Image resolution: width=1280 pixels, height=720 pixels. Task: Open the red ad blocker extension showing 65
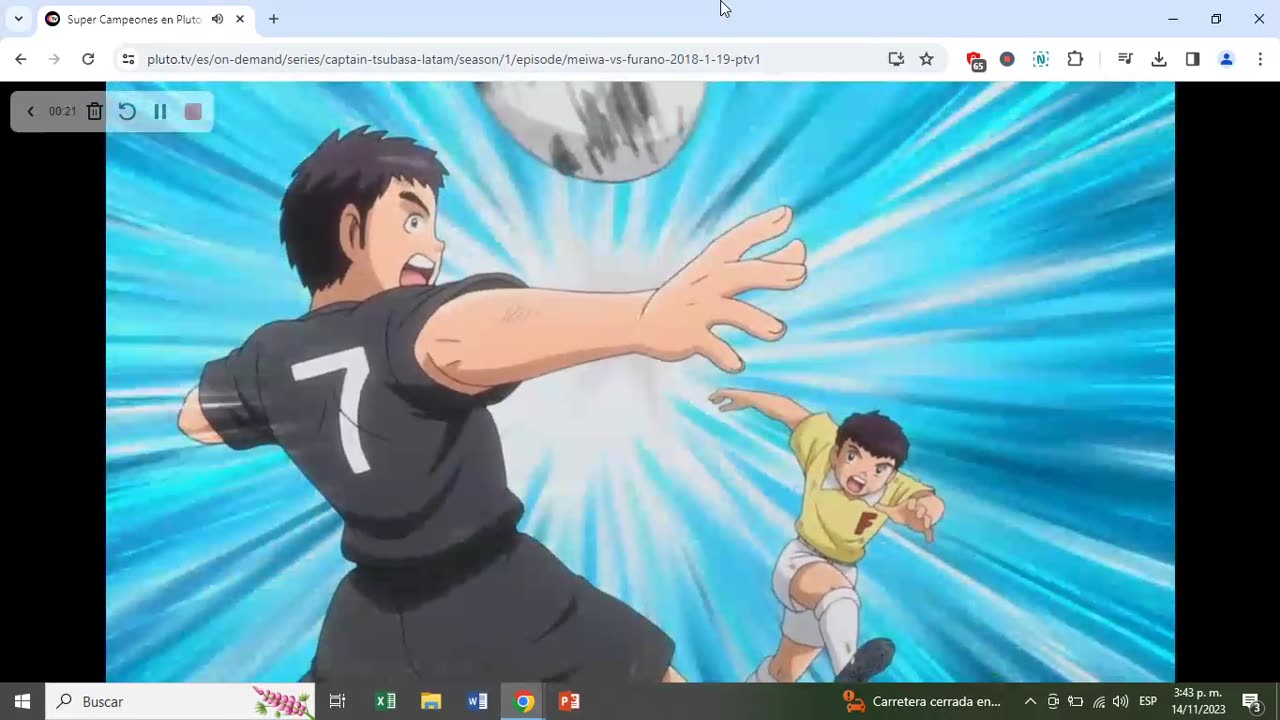pyautogui.click(x=975, y=60)
